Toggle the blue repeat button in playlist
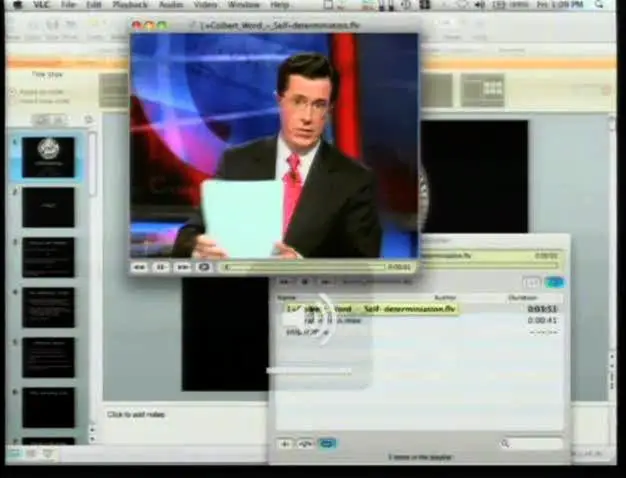 click(x=327, y=444)
